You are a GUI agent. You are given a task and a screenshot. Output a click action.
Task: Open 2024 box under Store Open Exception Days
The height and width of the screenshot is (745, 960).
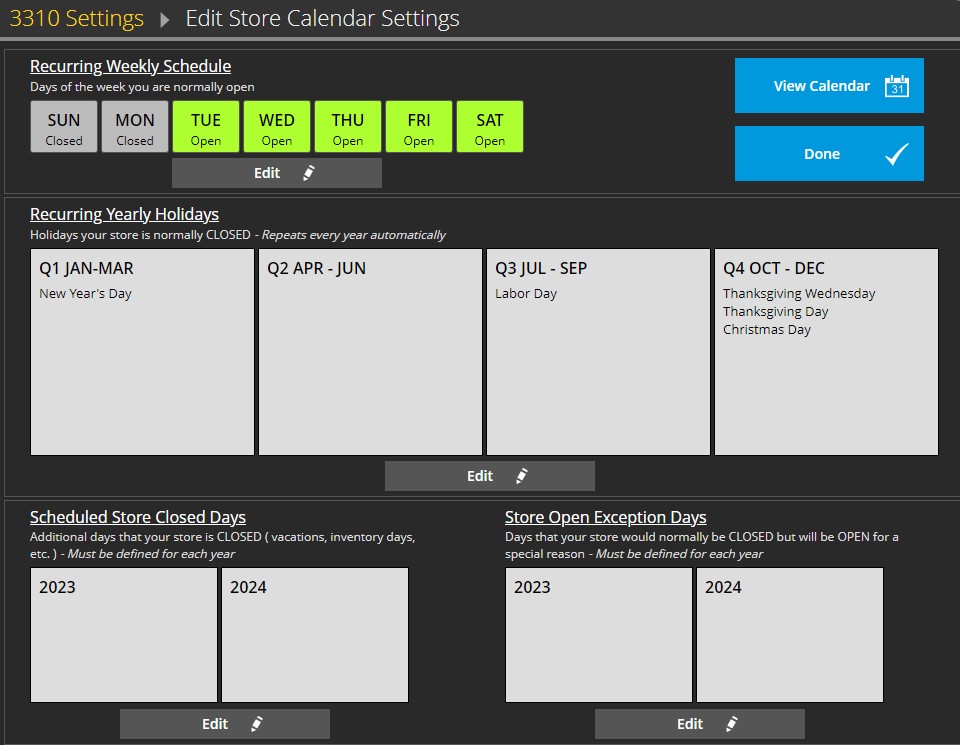(x=789, y=635)
